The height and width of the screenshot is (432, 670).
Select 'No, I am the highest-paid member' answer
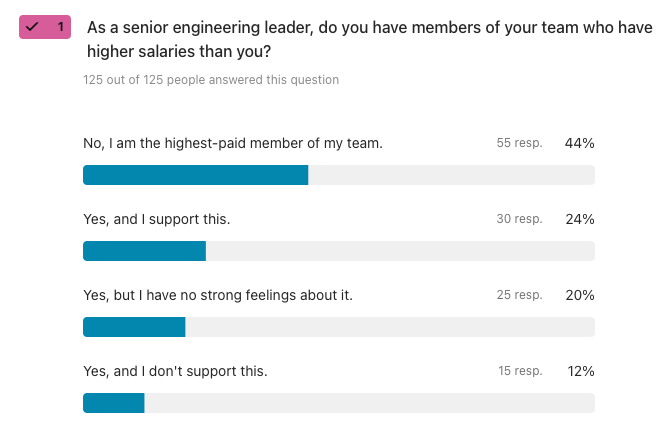pyautogui.click(x=233, y=143)
